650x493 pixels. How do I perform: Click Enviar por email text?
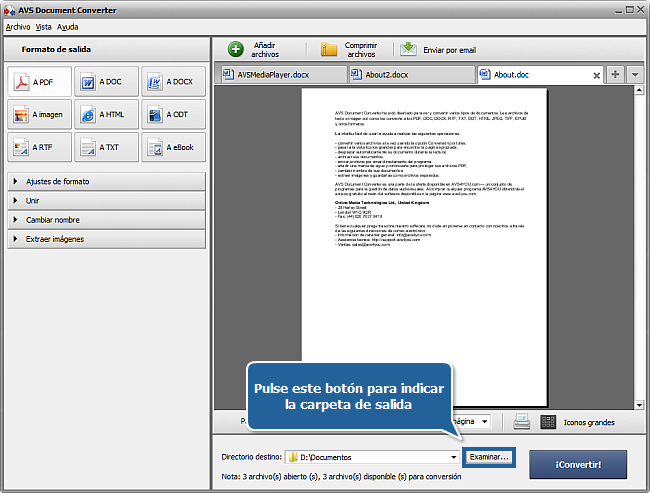pos(449,50)
